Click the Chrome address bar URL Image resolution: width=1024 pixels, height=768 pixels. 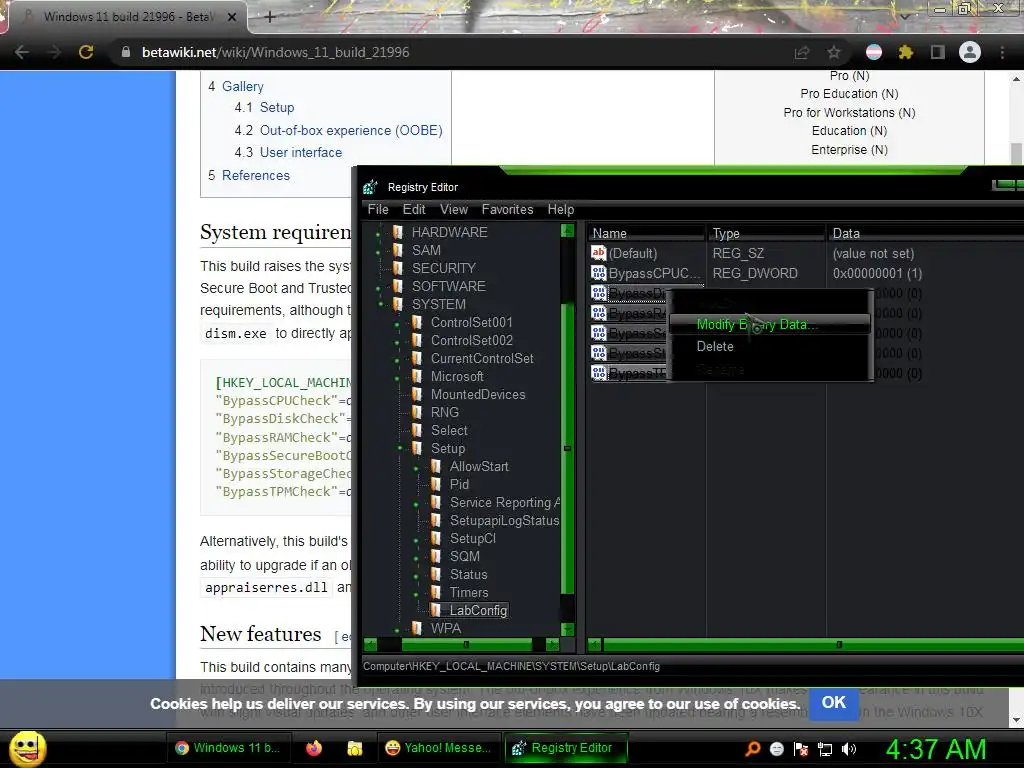(276, 52)
